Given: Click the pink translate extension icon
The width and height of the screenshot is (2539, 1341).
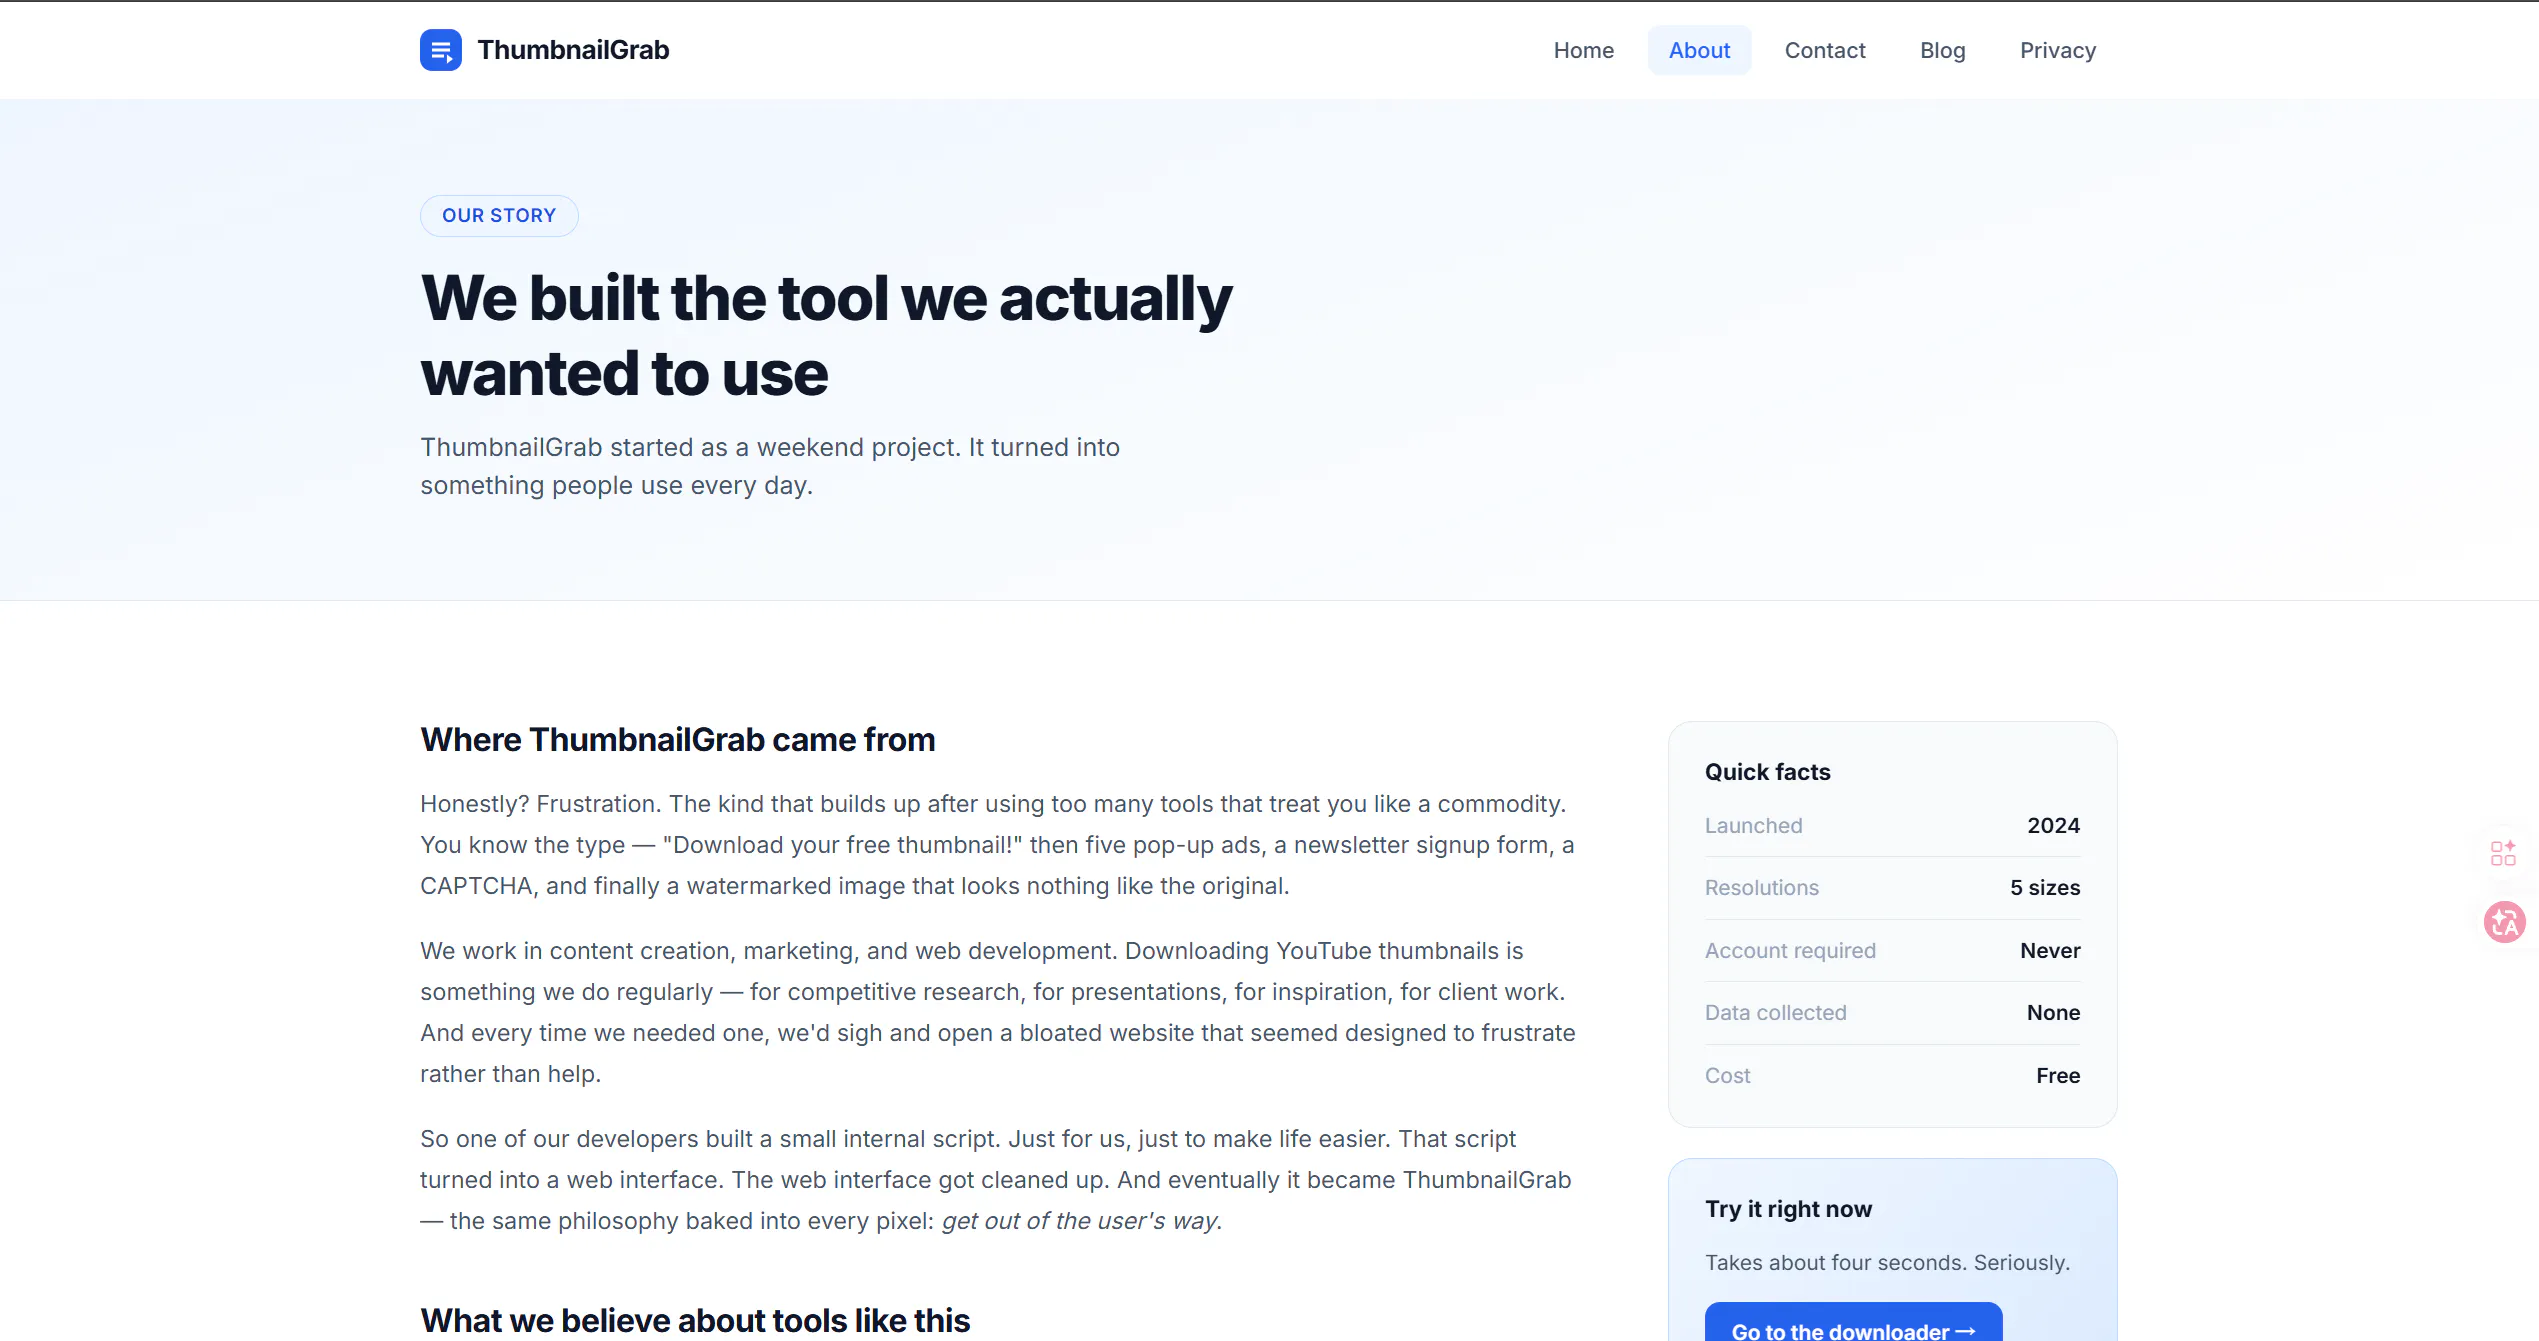Looking at the screenshot, I should tap(2504, 922).
